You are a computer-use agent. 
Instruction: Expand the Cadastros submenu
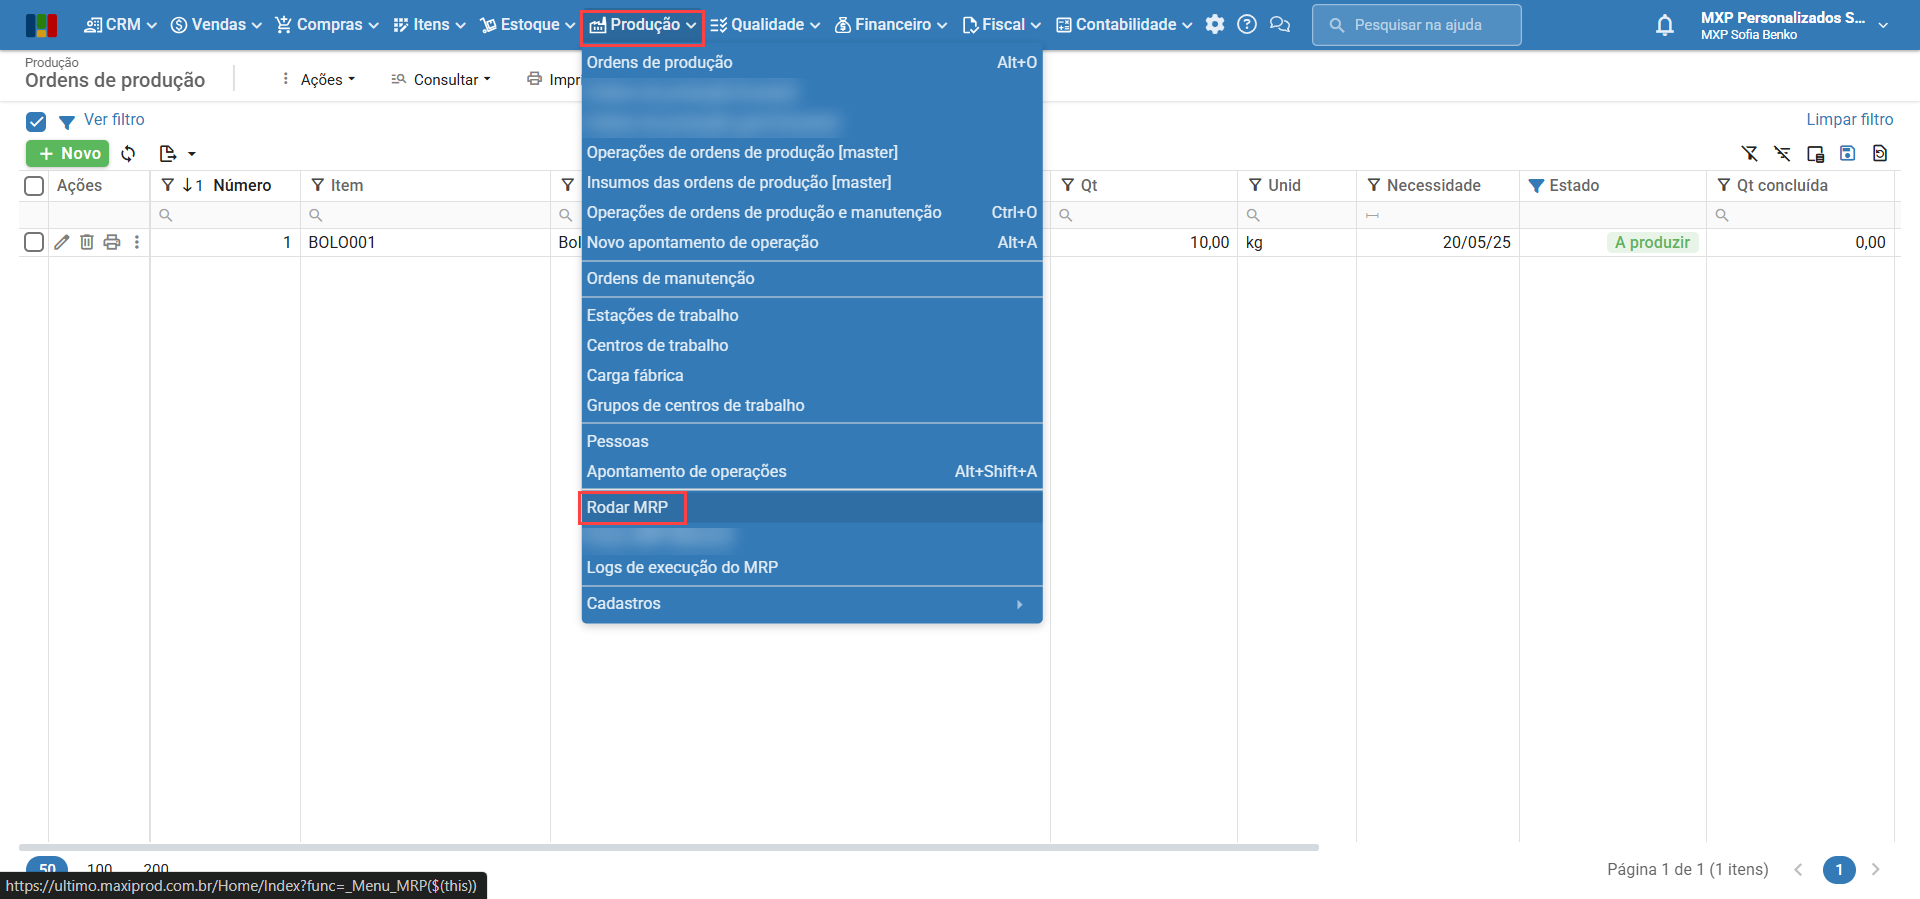pos(811,604)
